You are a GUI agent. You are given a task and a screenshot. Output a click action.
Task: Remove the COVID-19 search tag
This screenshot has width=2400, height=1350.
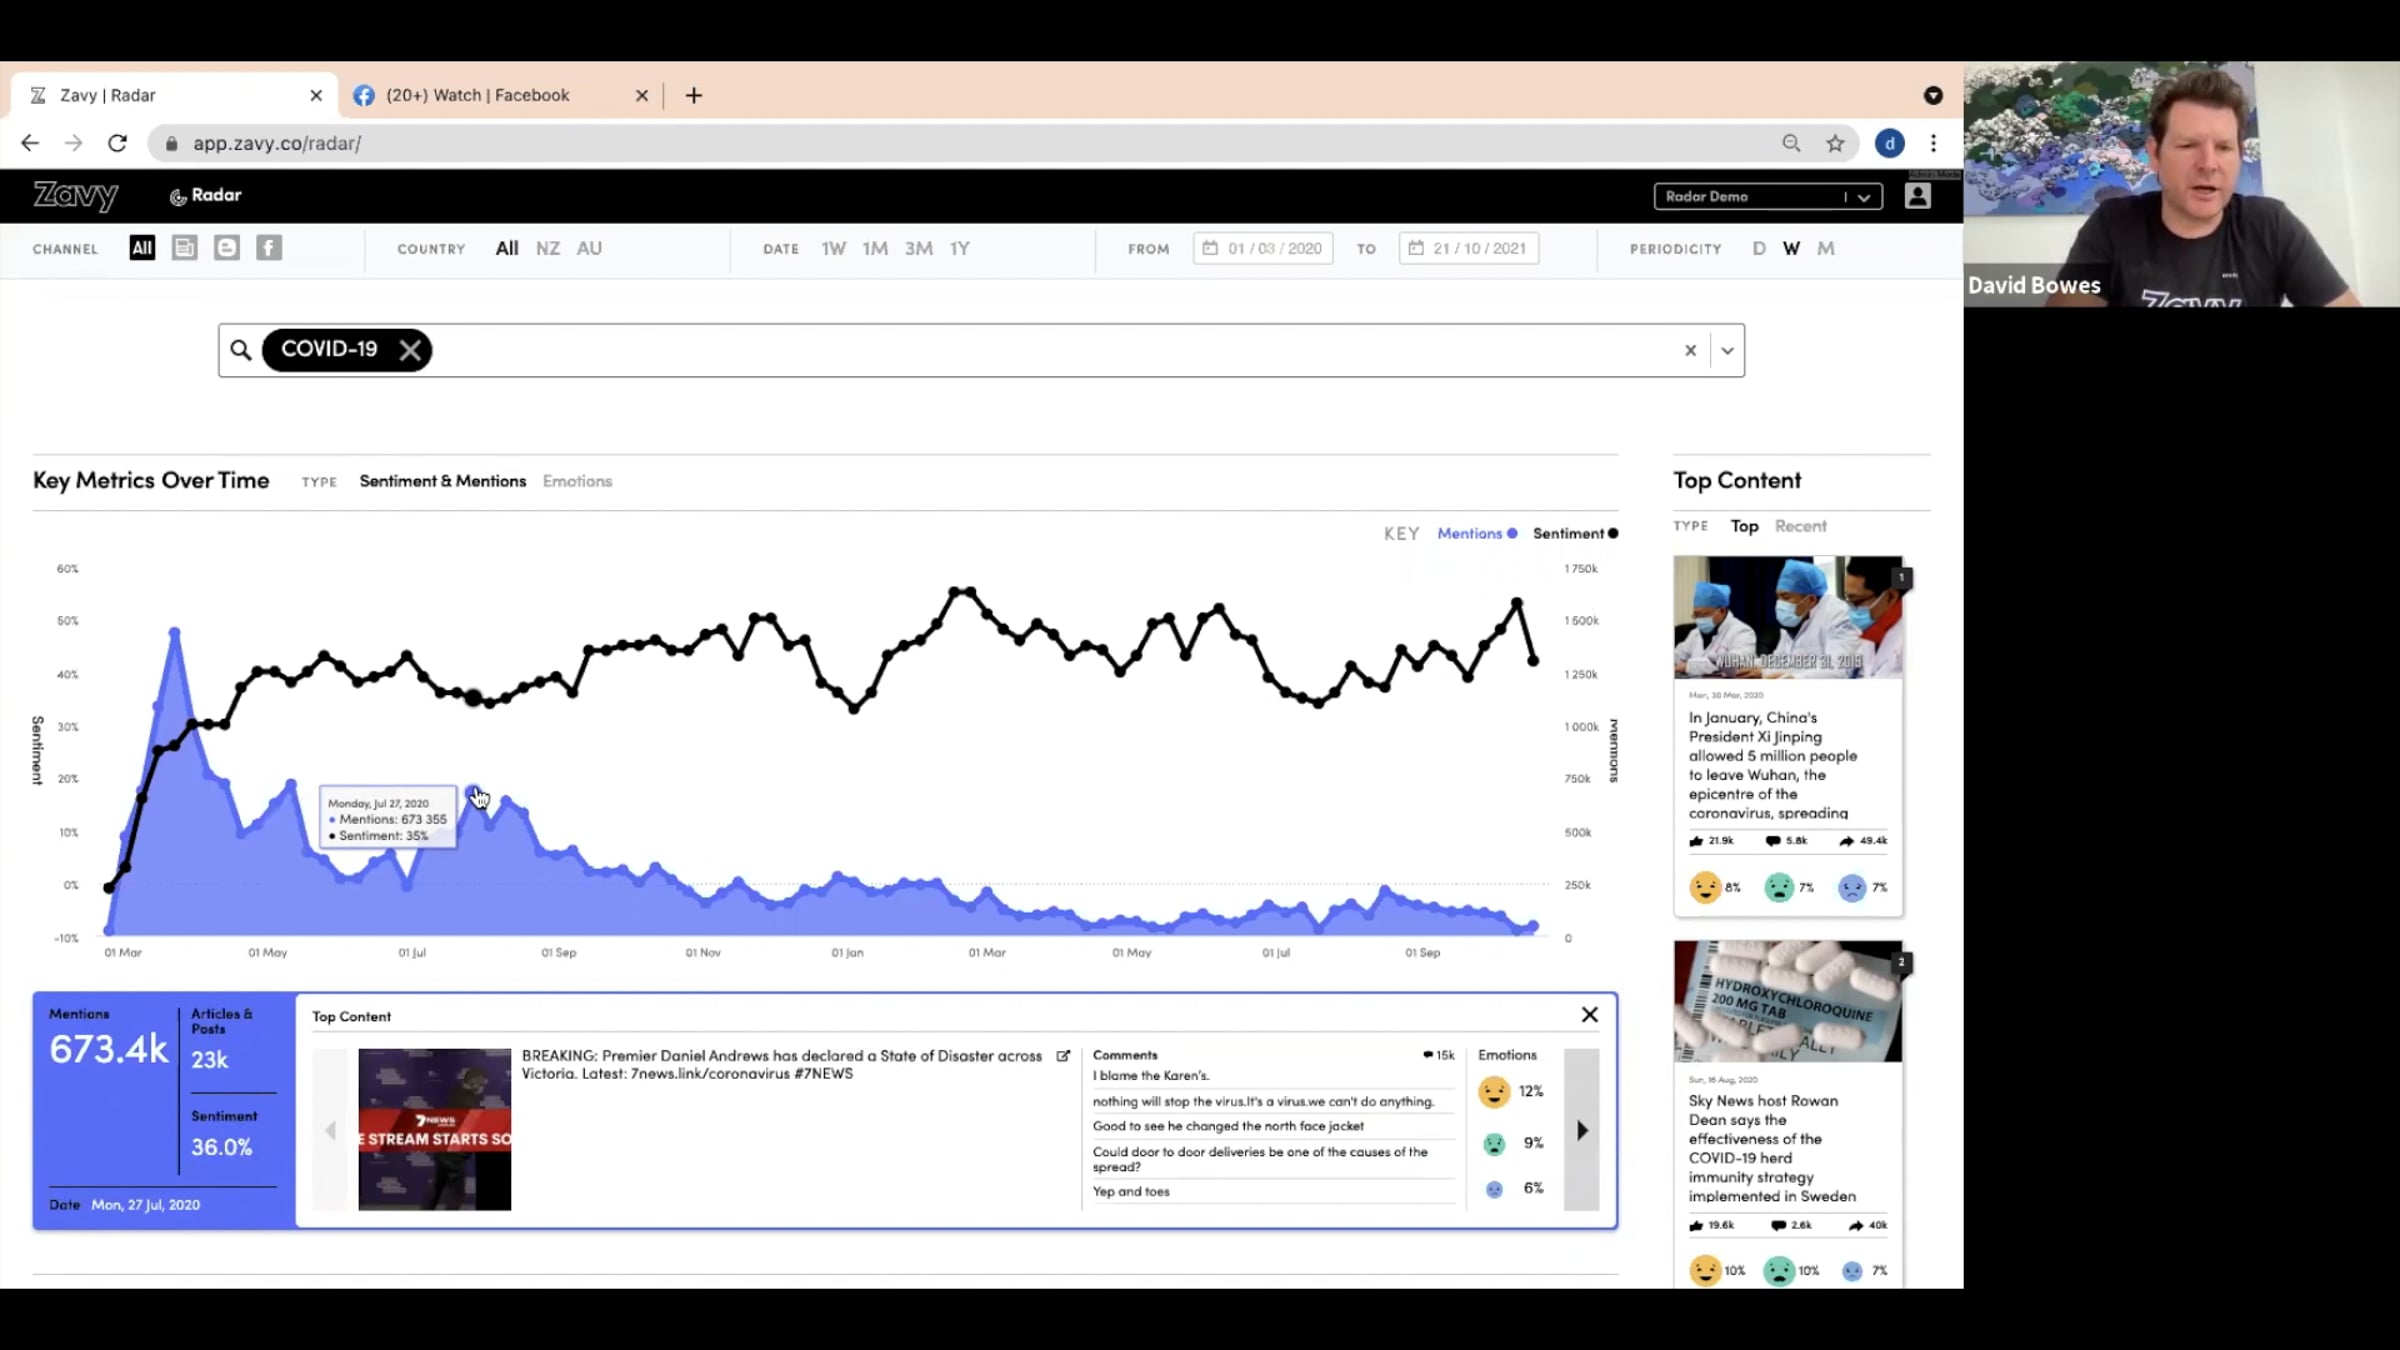(x=410, y=350)
